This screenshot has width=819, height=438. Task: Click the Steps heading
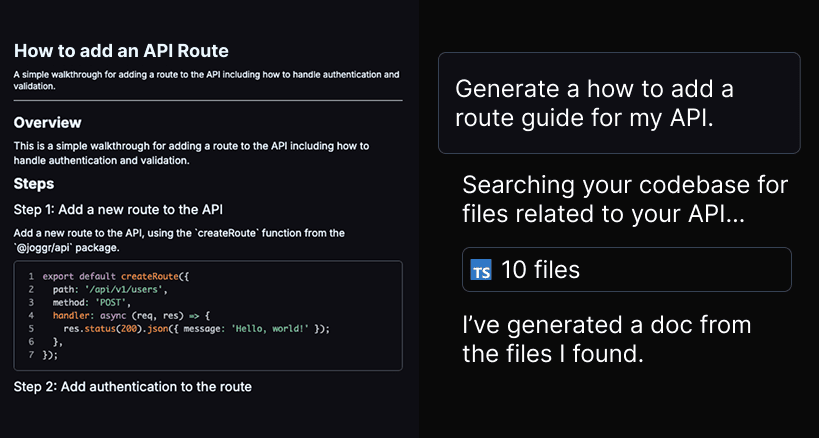tap(34, 184)
